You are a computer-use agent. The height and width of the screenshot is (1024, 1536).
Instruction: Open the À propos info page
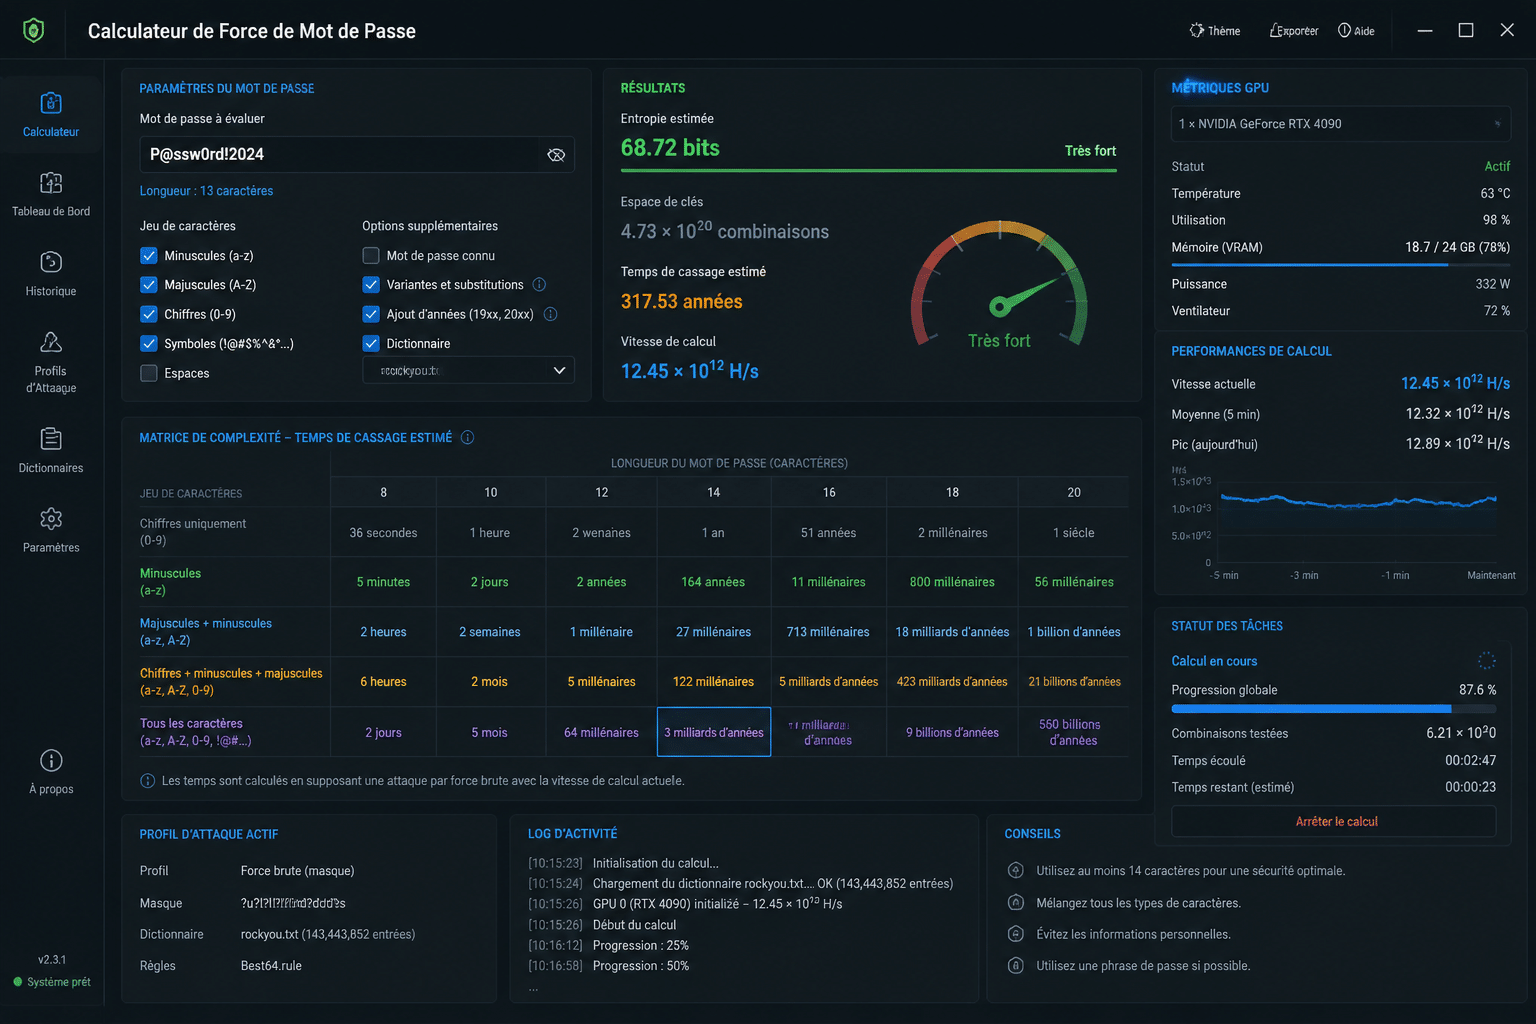click(51, 771)
